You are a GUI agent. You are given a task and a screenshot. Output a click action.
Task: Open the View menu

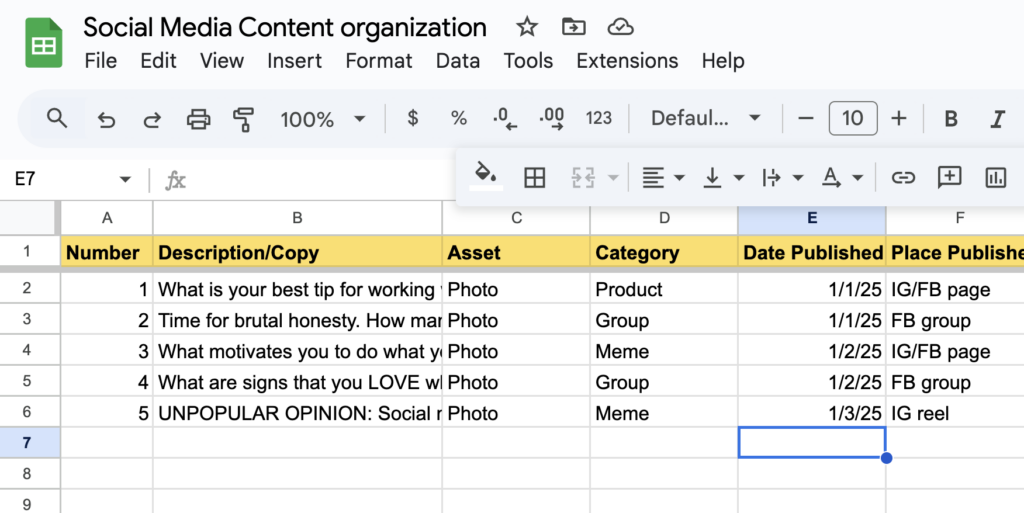tap(222, 61)
